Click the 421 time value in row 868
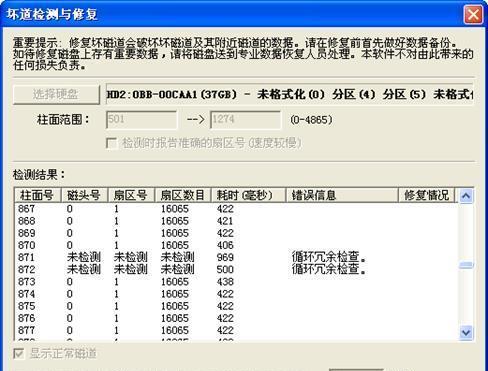Viewport: 488px width, 371px height. [x=225, y=221]
